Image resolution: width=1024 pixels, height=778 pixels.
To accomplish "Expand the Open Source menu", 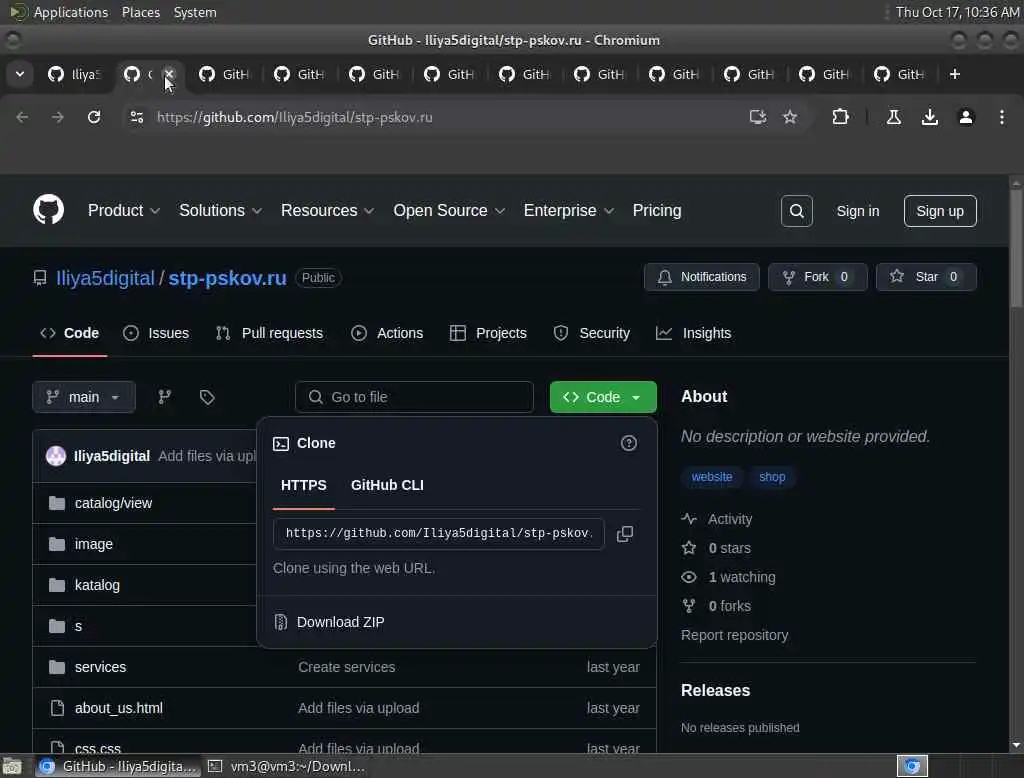I will tap(449, 210).
